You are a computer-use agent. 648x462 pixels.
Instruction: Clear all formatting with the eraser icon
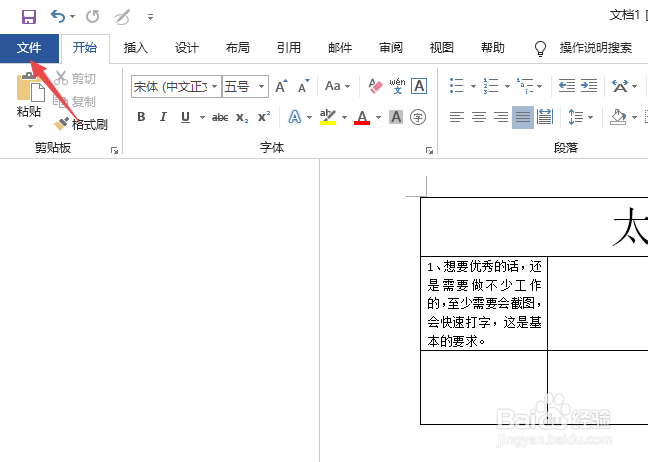tap(375, 86)
